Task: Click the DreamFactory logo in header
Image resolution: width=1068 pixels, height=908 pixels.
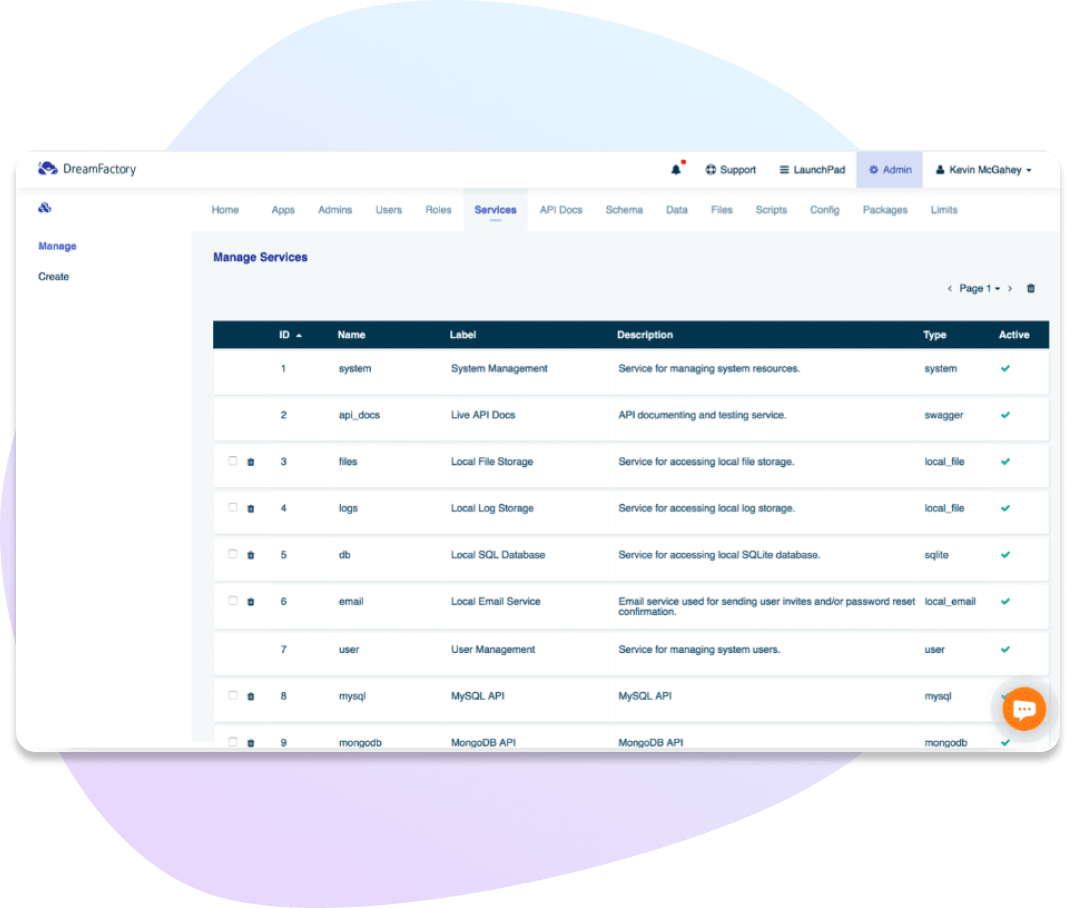Action: 87,168
